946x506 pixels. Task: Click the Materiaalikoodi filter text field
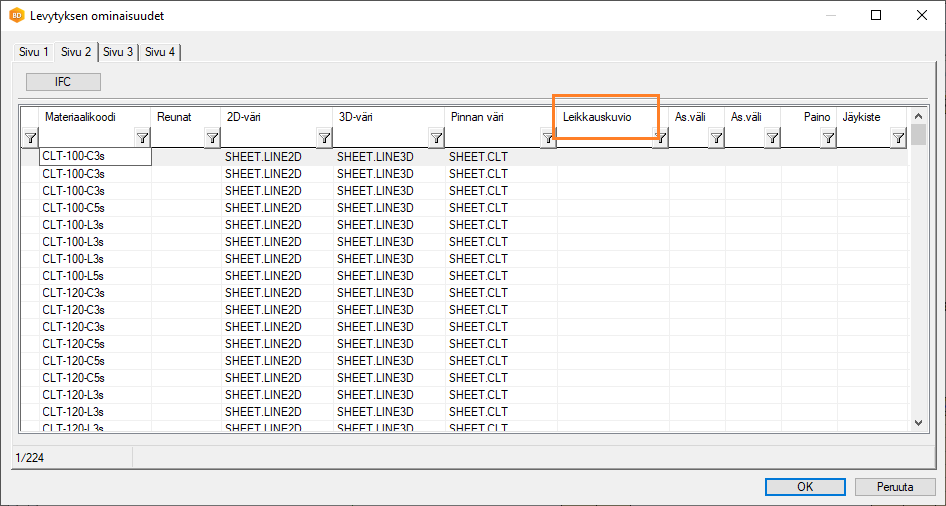[x=86, y=138]
